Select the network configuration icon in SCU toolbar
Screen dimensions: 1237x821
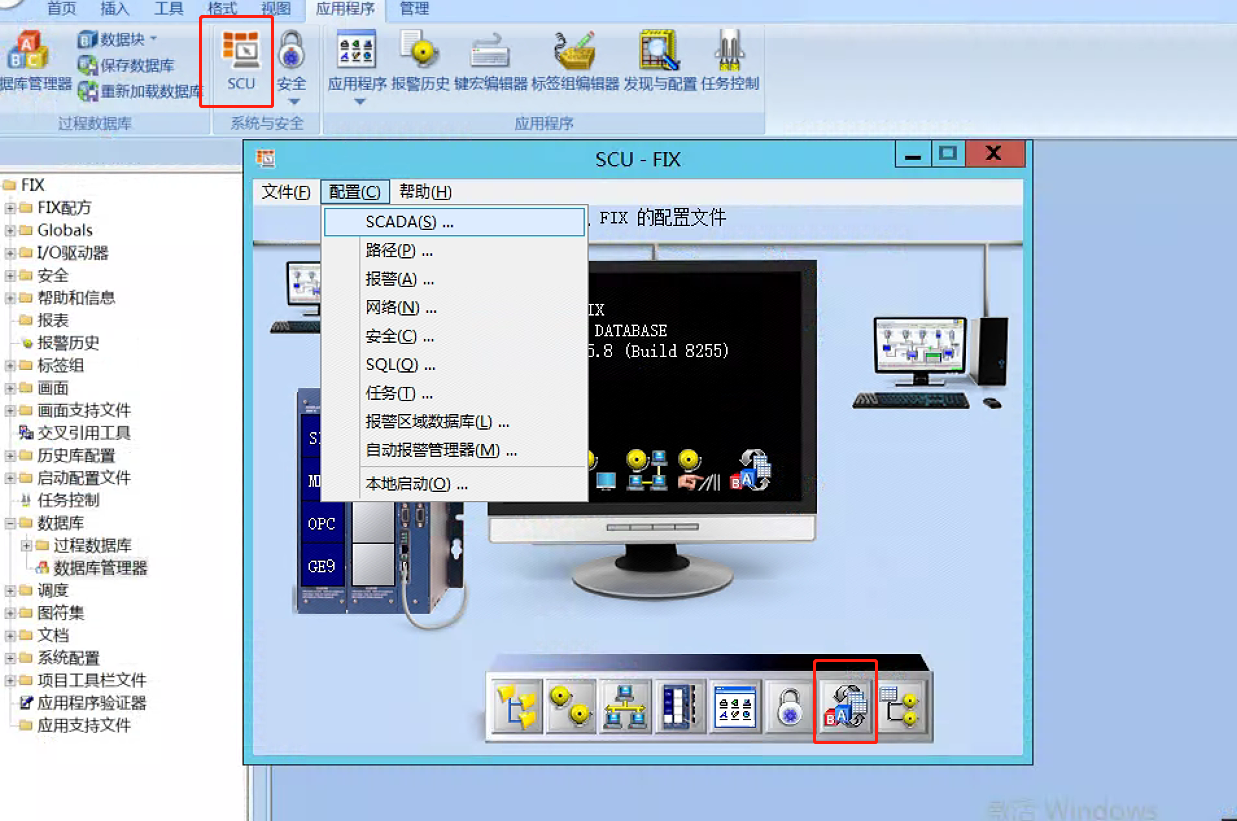coord(624,705)
